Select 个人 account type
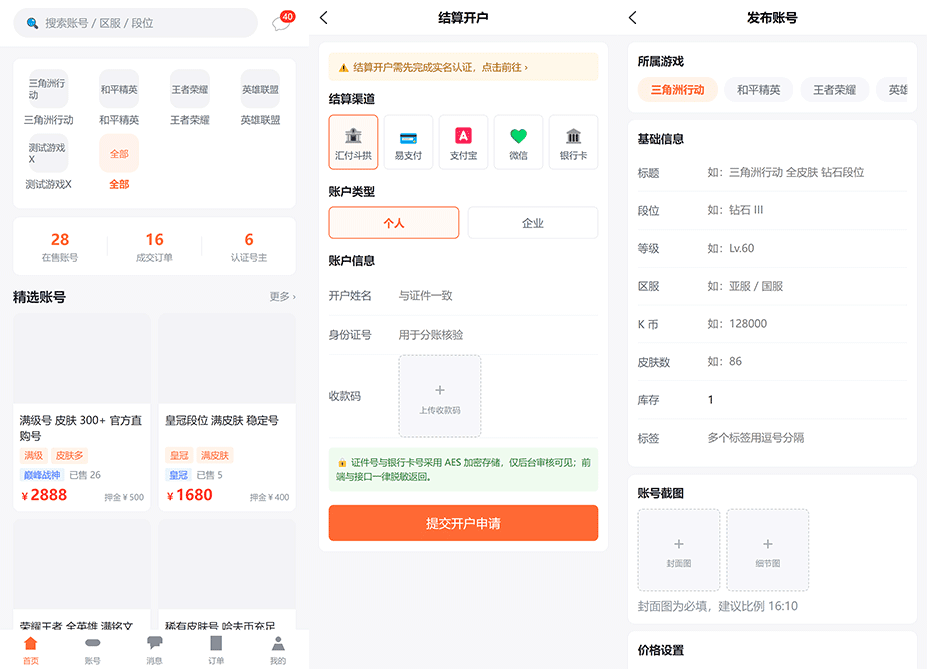This screenshot has width=928, height=669. (x=394, y=223)
